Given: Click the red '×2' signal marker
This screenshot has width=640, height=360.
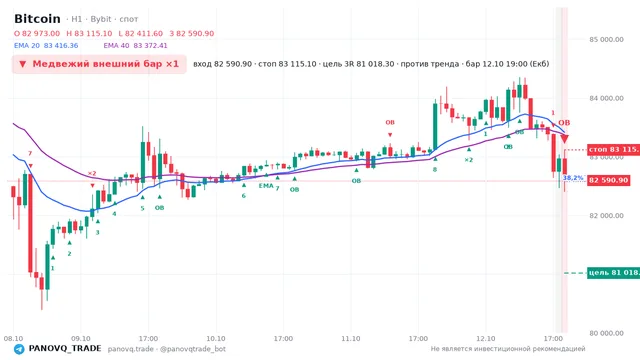Looking at the screenshot, I should 92,173.
